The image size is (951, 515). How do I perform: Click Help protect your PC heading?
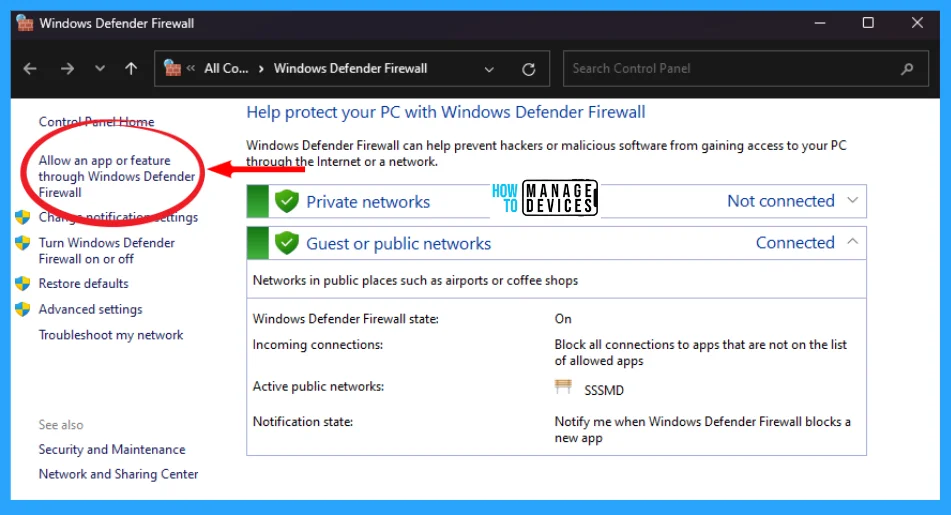[446, 112]
